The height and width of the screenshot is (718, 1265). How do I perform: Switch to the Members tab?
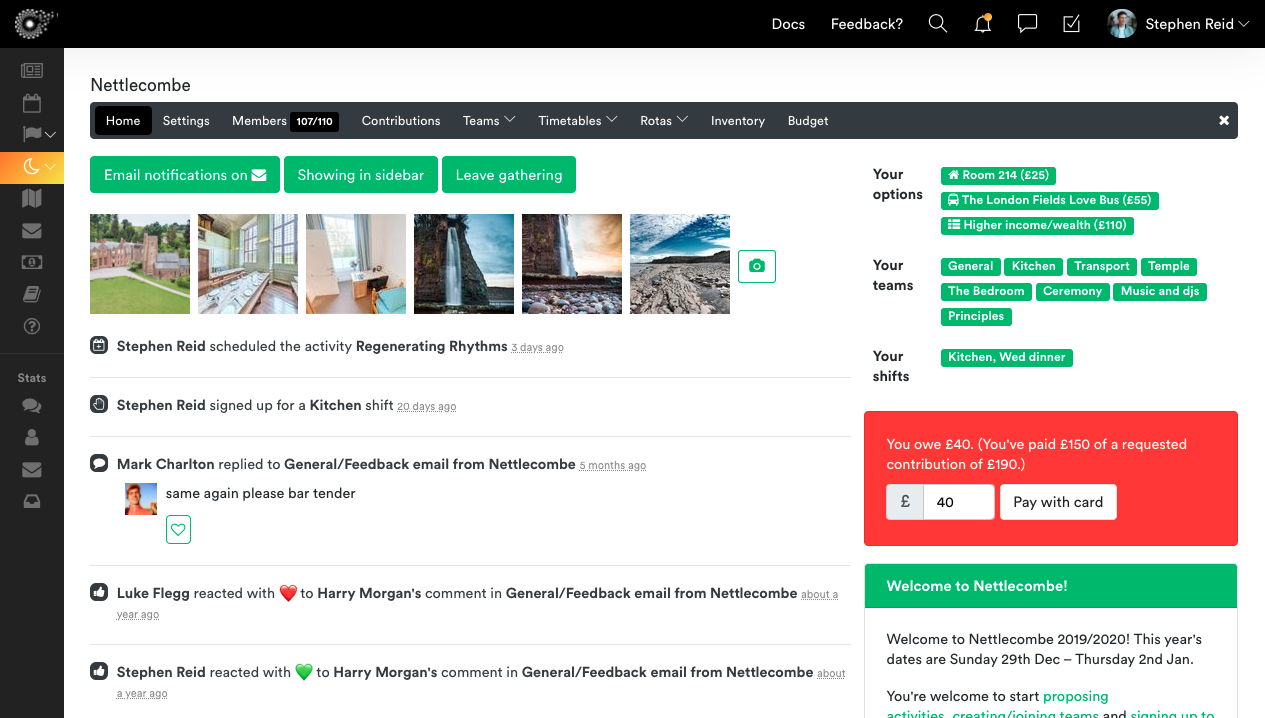[284, 121]
